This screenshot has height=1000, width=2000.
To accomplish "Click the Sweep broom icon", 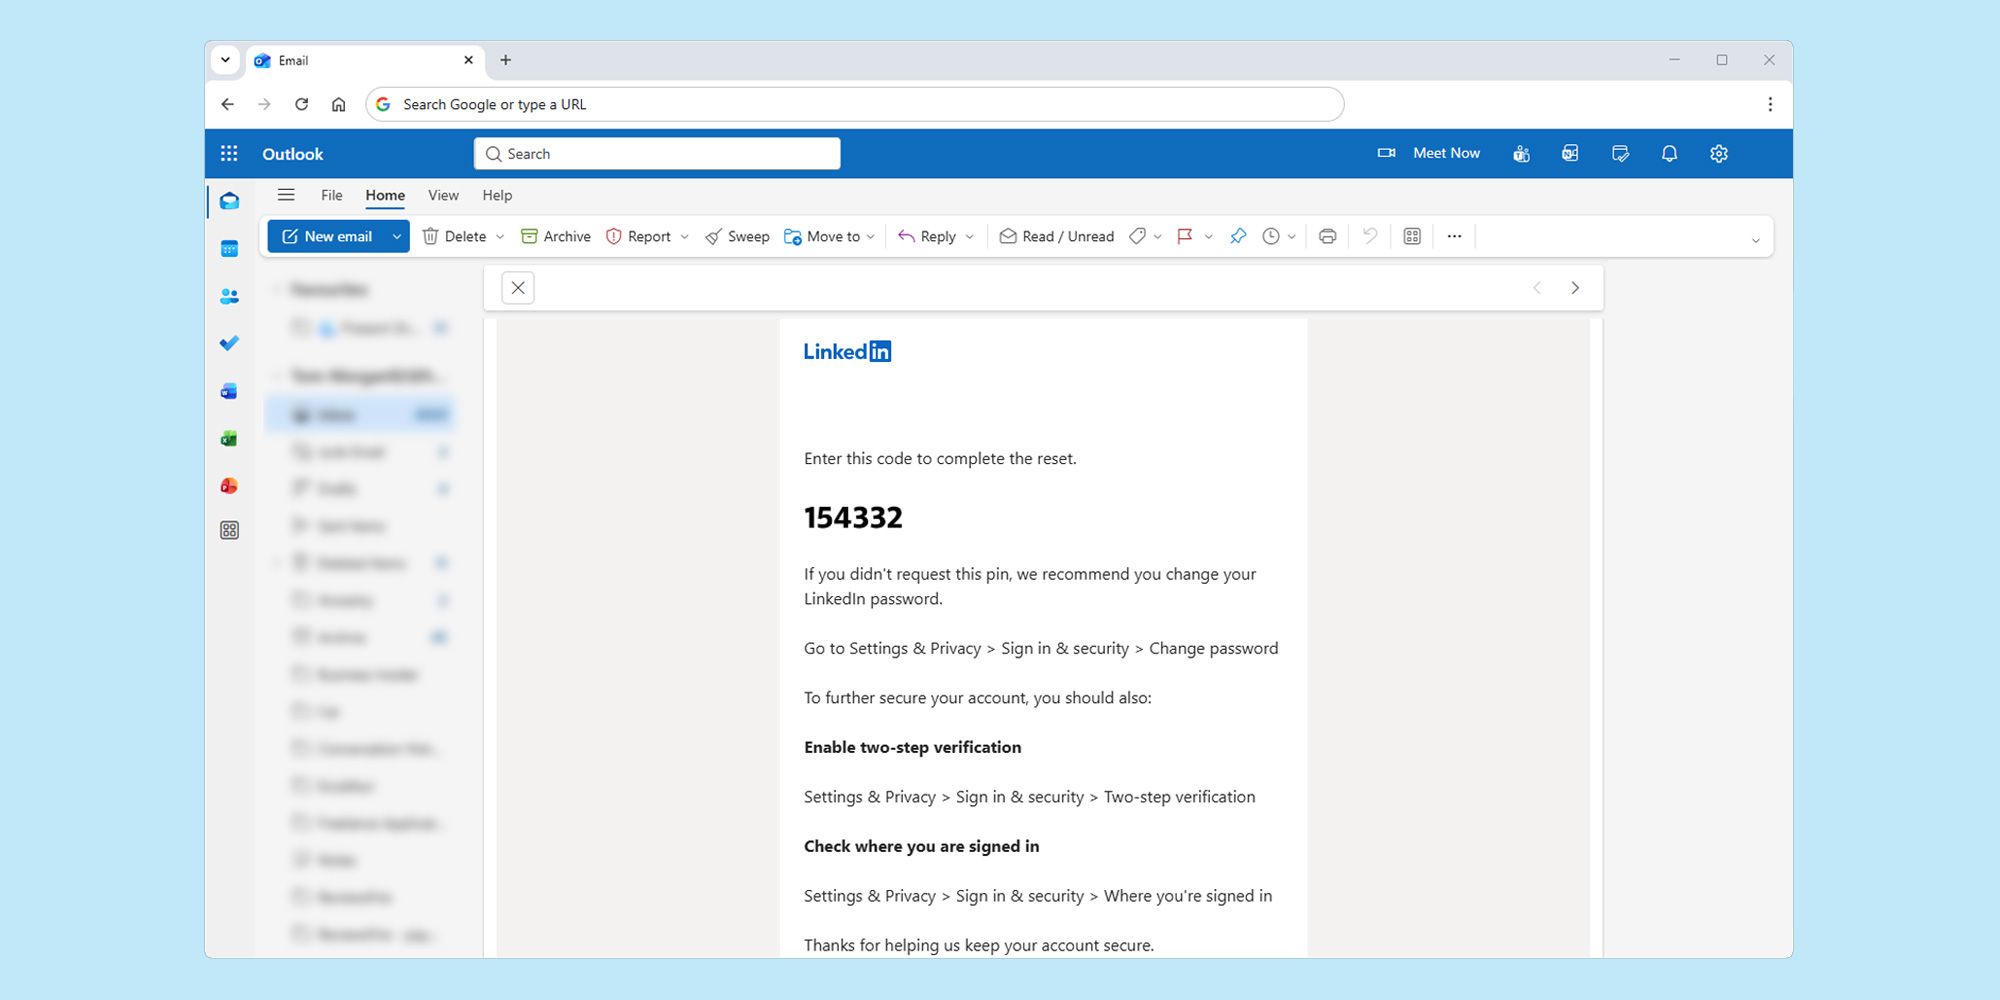I will coord(713,236).
